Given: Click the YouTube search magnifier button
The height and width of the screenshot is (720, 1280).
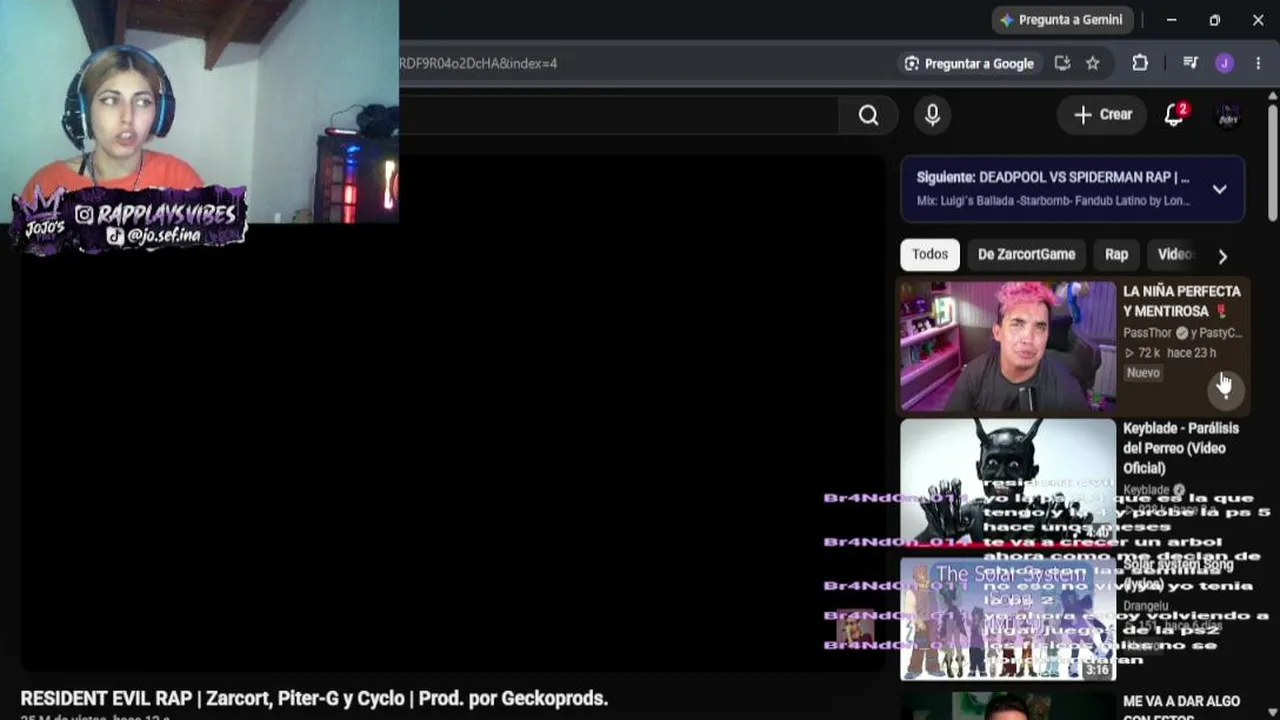Looking at the screenshot, I should (x=868, y=115).
